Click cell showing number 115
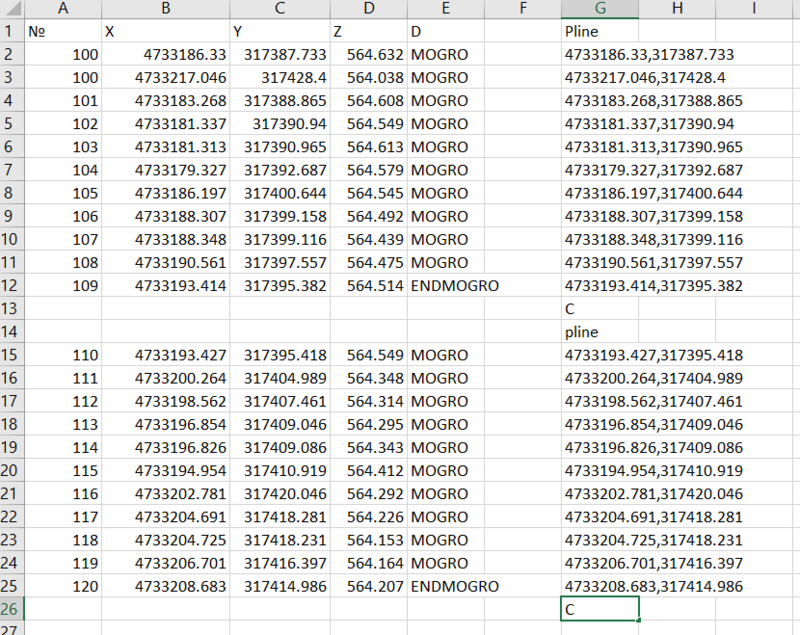This screenshot has width=800, height=635. pos(63,471)
